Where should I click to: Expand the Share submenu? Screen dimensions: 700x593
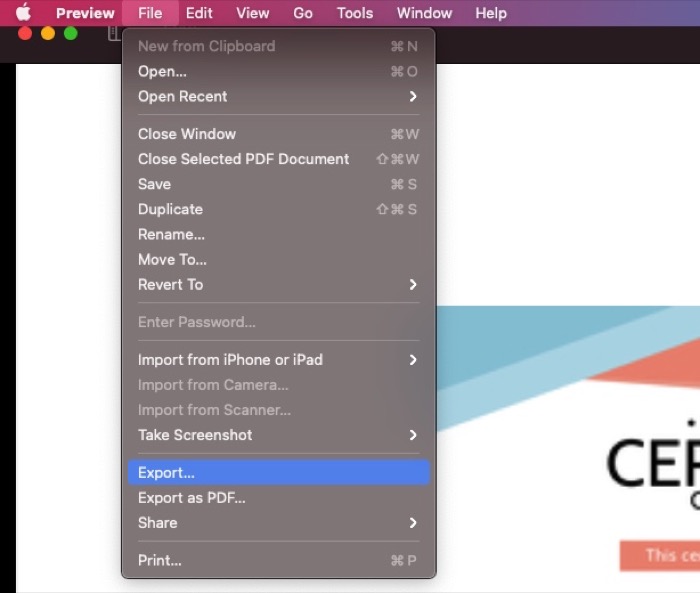(279, 523)
